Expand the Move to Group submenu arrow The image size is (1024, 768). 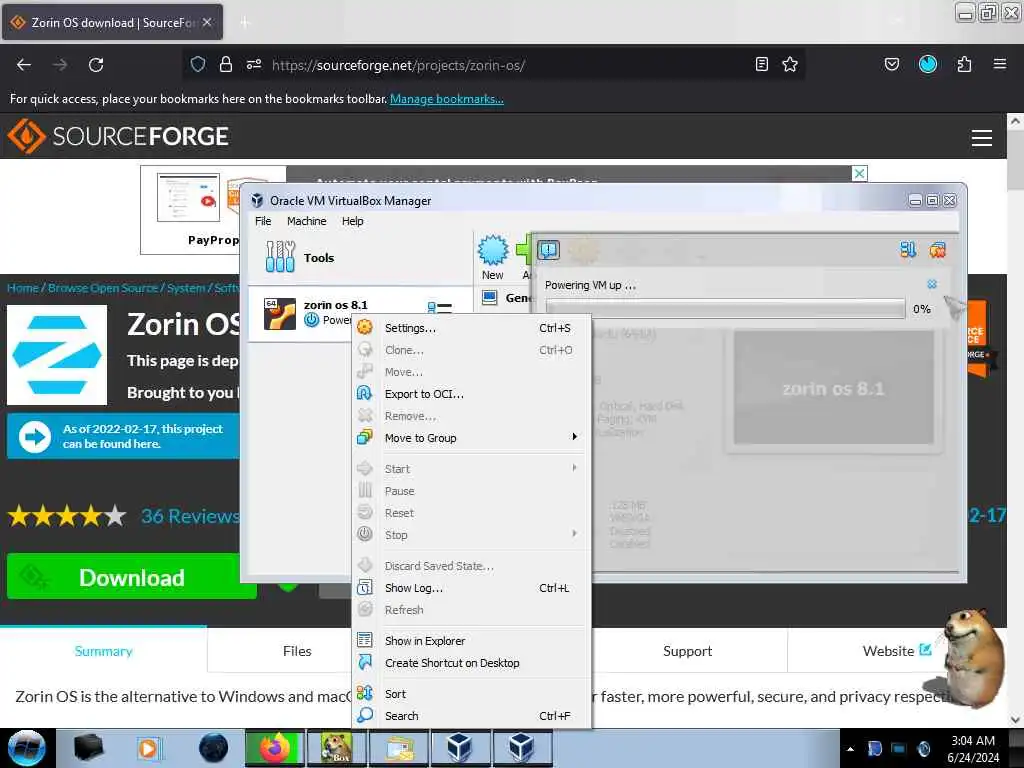tap(574, 436)
